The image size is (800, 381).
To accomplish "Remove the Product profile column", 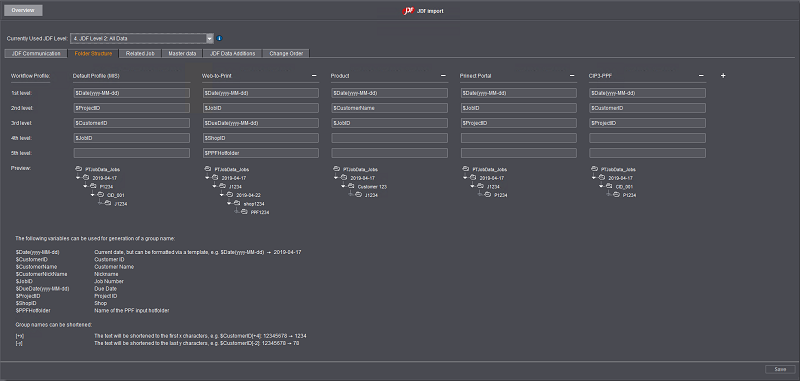I will [443, 75].
